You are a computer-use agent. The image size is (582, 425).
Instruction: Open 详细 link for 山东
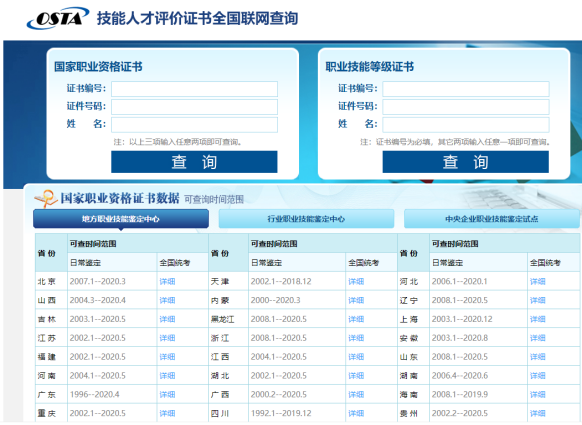(x=537, y=357)
